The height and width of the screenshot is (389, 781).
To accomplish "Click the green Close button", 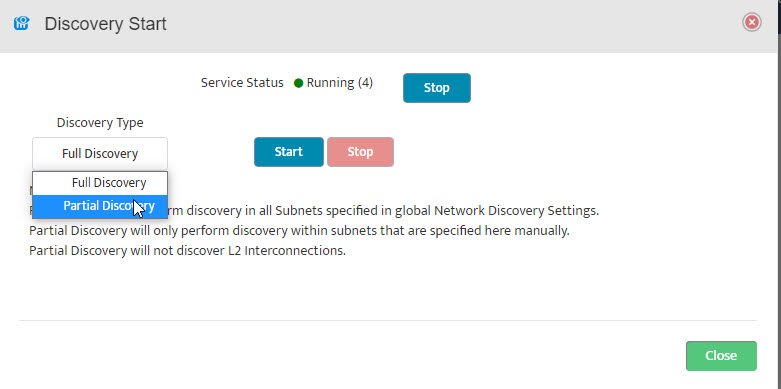I will coord(721,356).
